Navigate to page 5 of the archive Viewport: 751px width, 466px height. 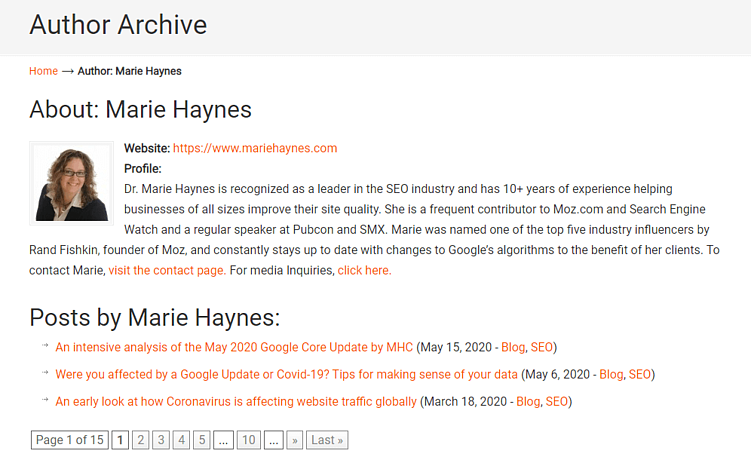pos(201,439)
